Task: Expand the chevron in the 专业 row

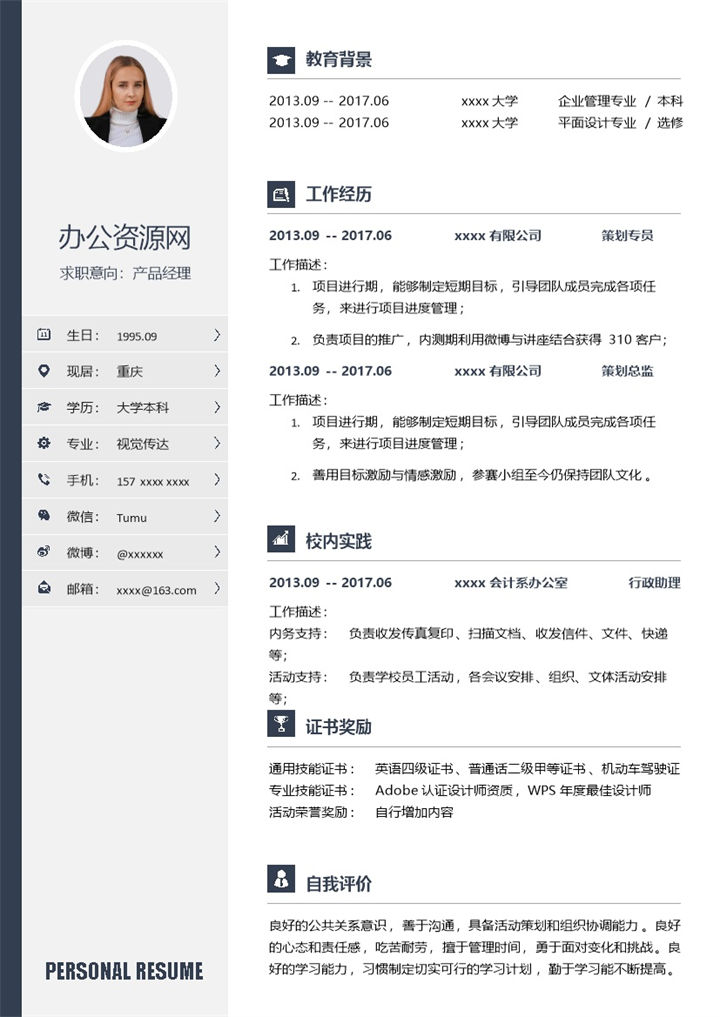Action: (217, 443)
